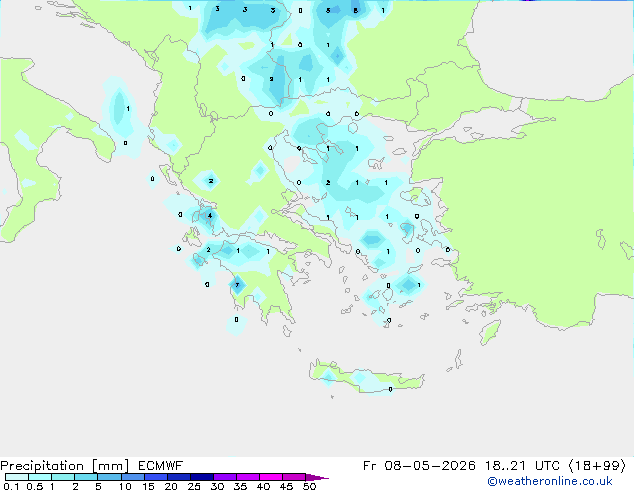Select the '(18+99)' forecast offset text

point(597,466)
